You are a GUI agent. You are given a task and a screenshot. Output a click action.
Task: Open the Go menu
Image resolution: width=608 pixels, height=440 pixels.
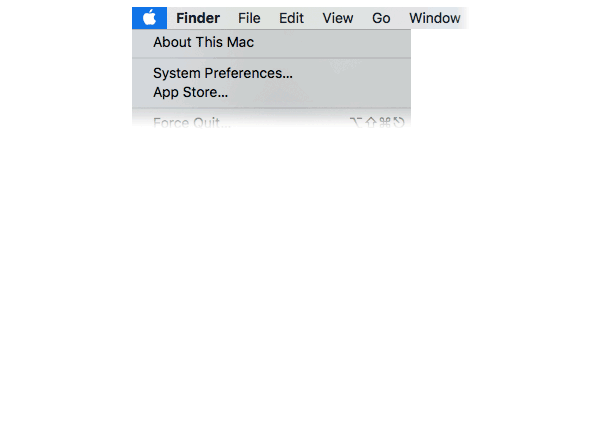coord(381,18)
